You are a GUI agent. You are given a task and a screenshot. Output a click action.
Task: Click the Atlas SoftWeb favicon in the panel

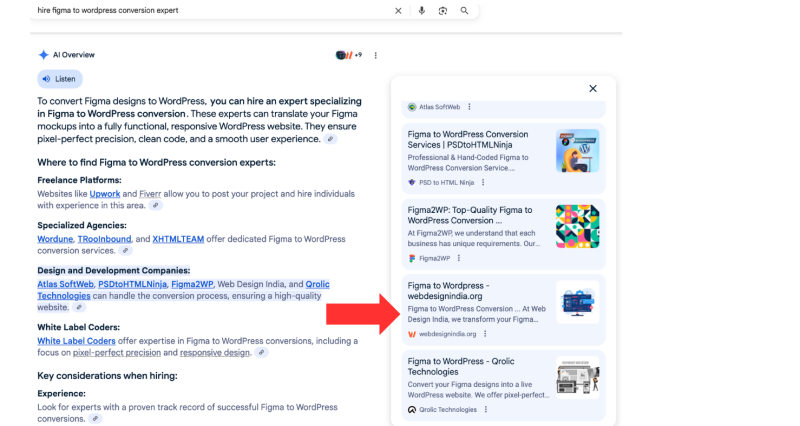(x=412, y=107)
